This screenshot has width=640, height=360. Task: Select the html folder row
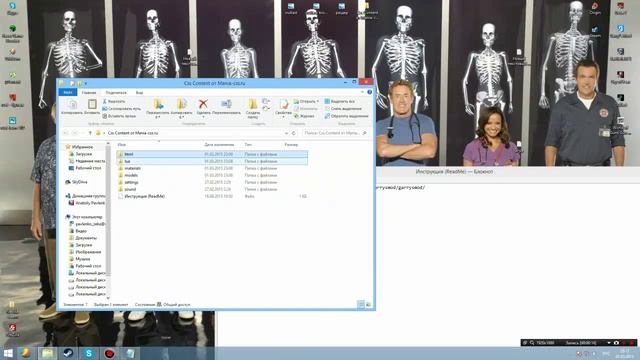pyautogui.click(x=212, y=154)
